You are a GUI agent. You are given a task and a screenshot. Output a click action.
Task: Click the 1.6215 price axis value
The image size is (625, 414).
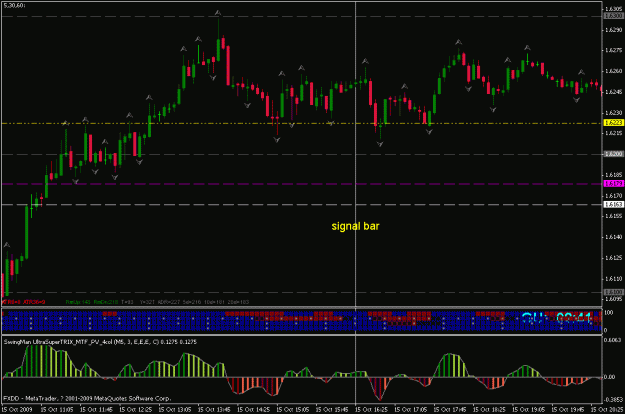pyautogui.click(x=614, y=133)
